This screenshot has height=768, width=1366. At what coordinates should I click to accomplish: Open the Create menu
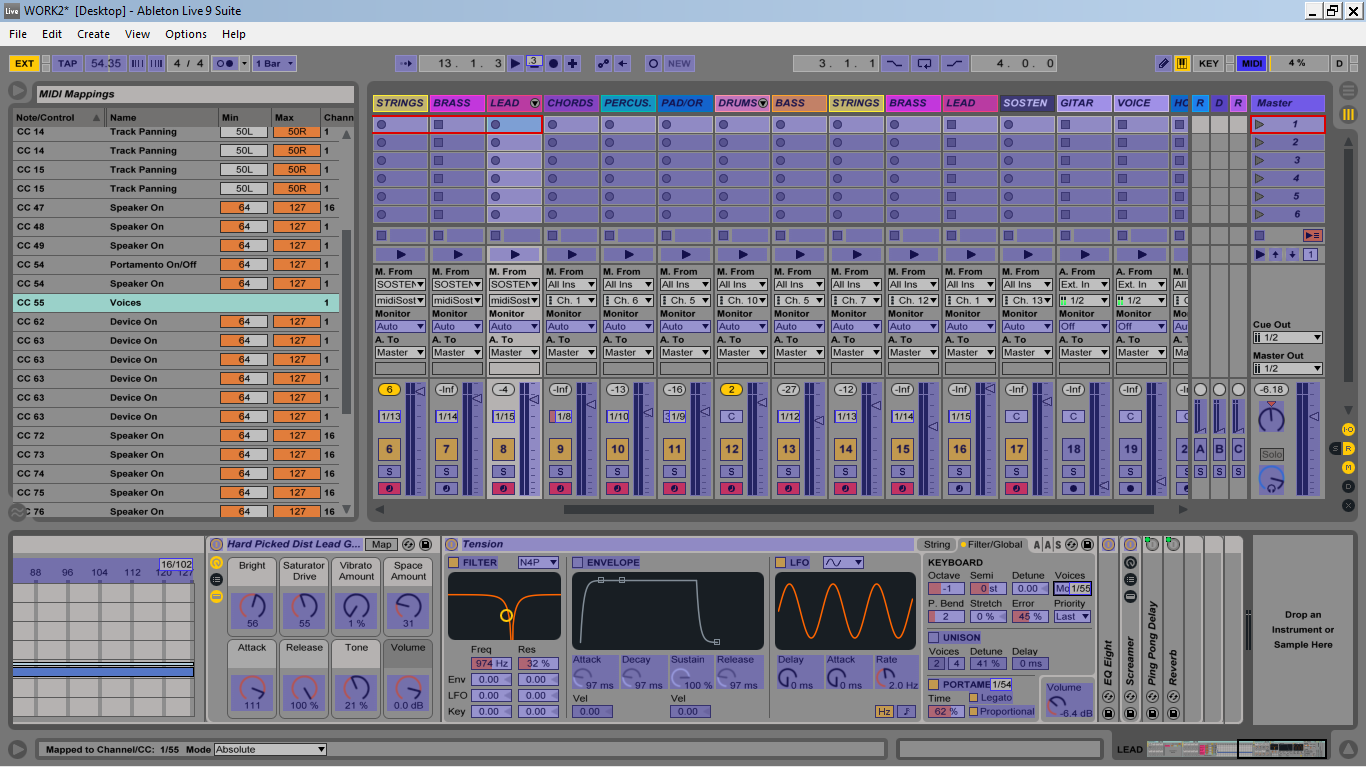[x=93, y=34]
